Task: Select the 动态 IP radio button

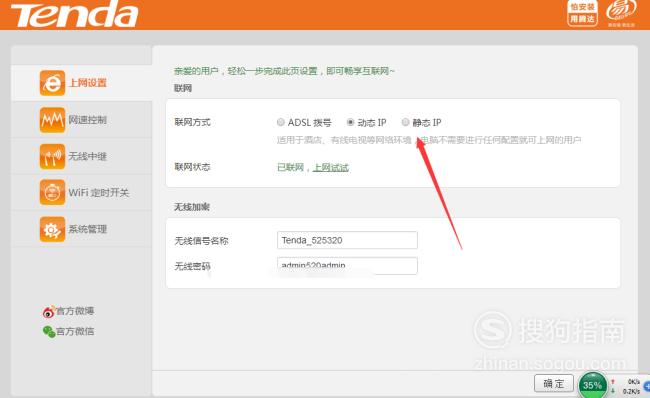Action: tap(350, 122)
